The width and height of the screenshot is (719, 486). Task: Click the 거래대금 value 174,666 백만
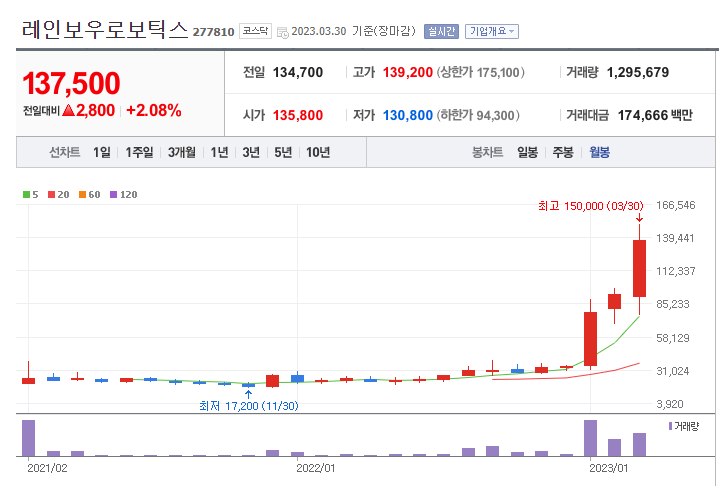[655, 115]
